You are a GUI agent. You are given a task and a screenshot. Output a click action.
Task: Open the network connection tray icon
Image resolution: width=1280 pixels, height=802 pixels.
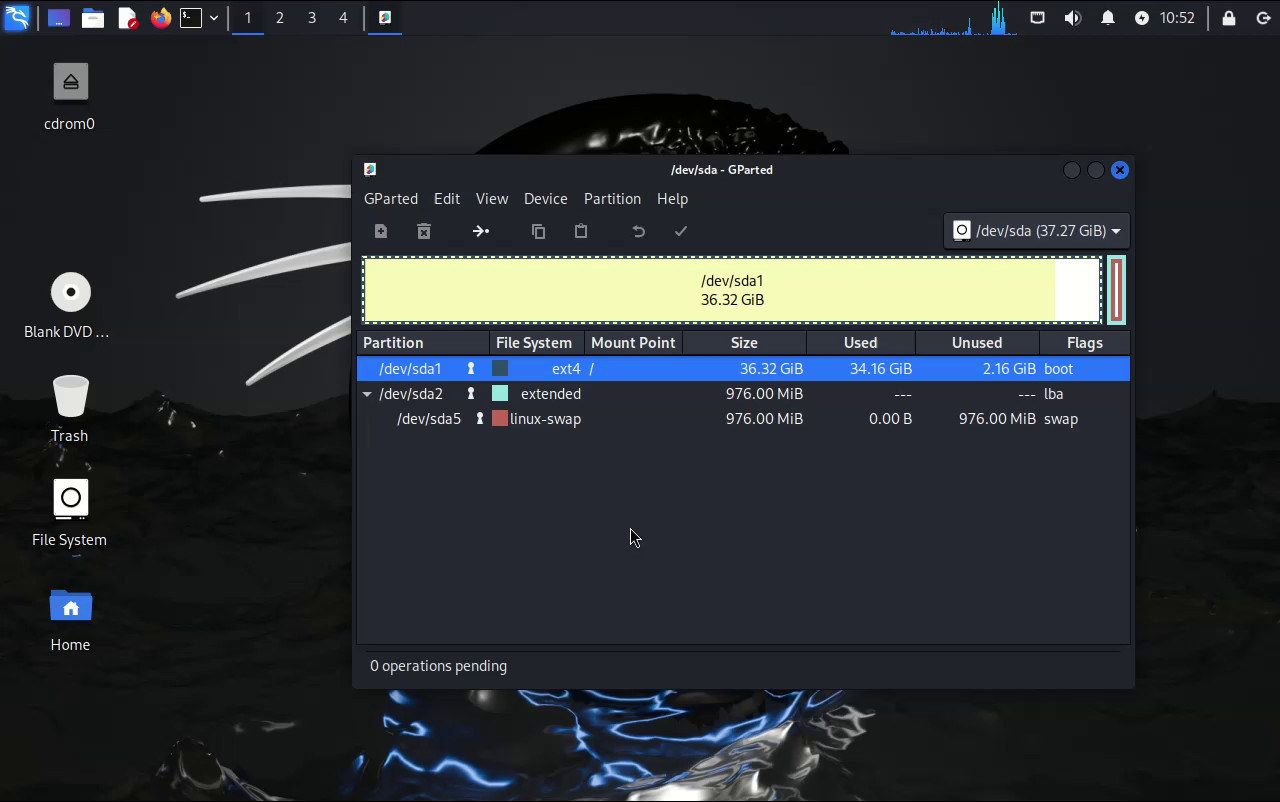1038,18
